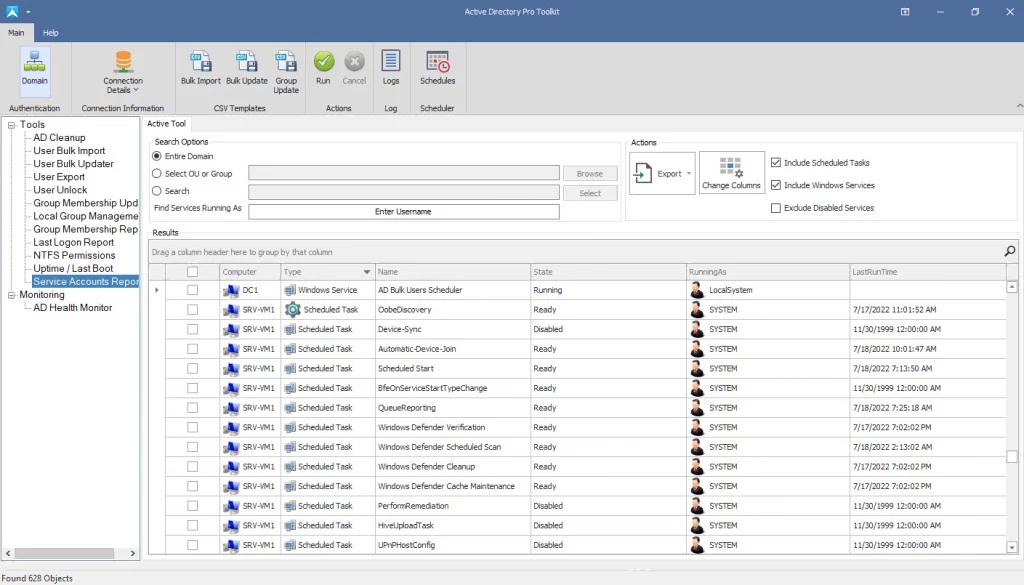Viewport: 1024px width, 585px height.
Task: Check the OobeDiscovery row checkbox
Action: click(192, 309)
